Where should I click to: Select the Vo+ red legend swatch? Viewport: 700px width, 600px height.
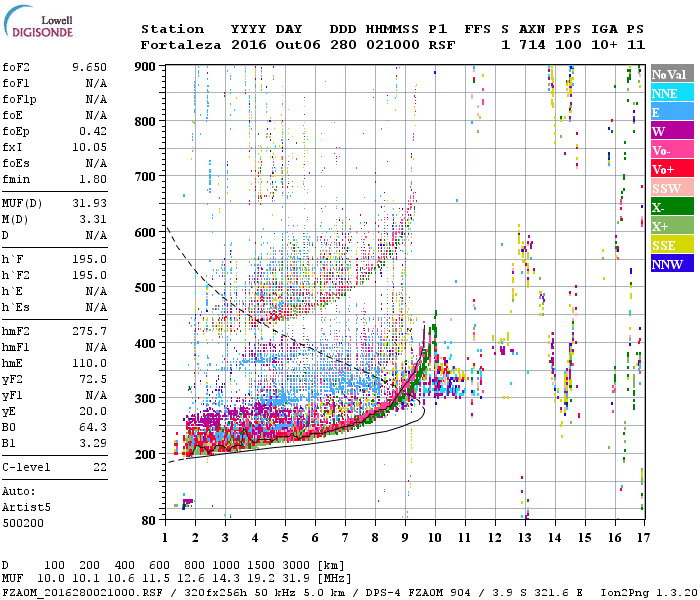(x=672, y=169)
